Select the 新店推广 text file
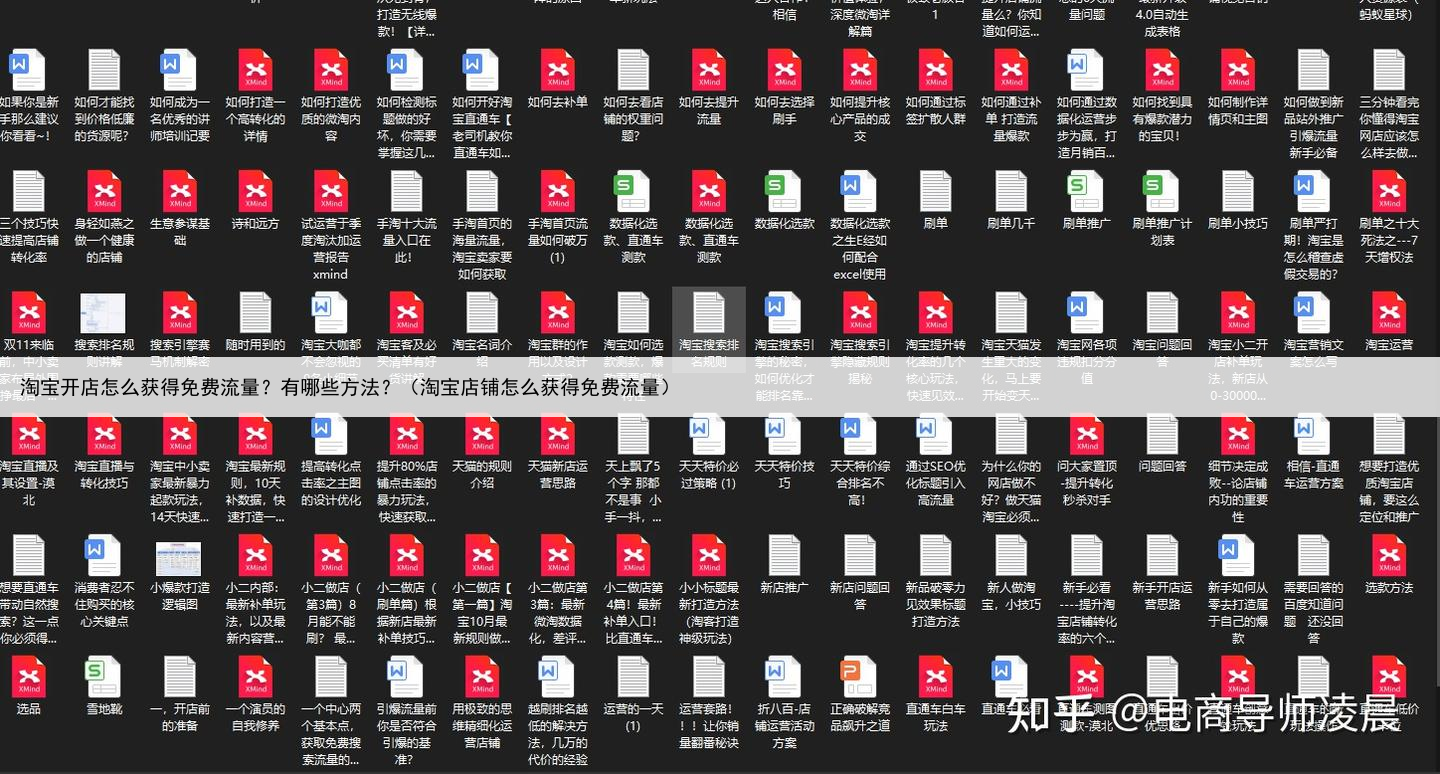 (784, 557)
